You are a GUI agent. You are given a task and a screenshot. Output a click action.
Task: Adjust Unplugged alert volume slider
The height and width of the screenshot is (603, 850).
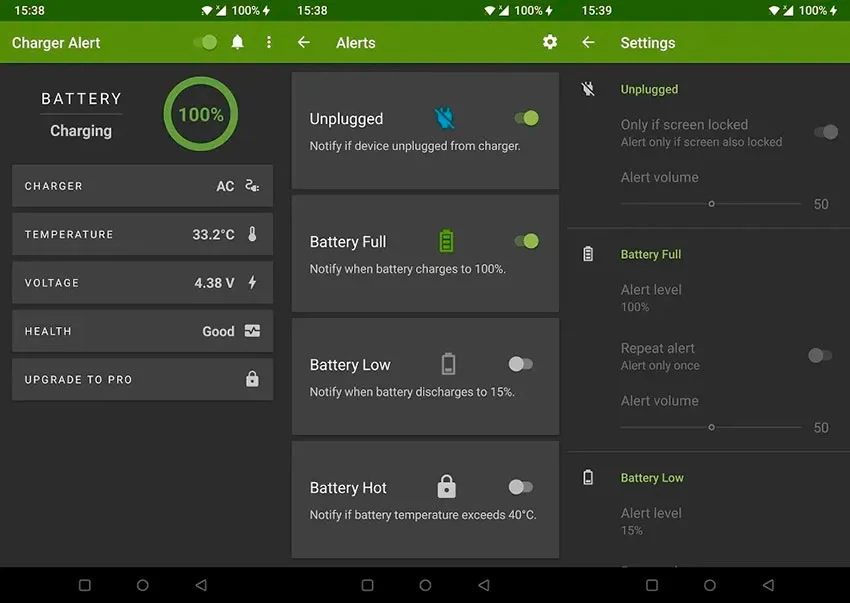click(x=711, y=204)
